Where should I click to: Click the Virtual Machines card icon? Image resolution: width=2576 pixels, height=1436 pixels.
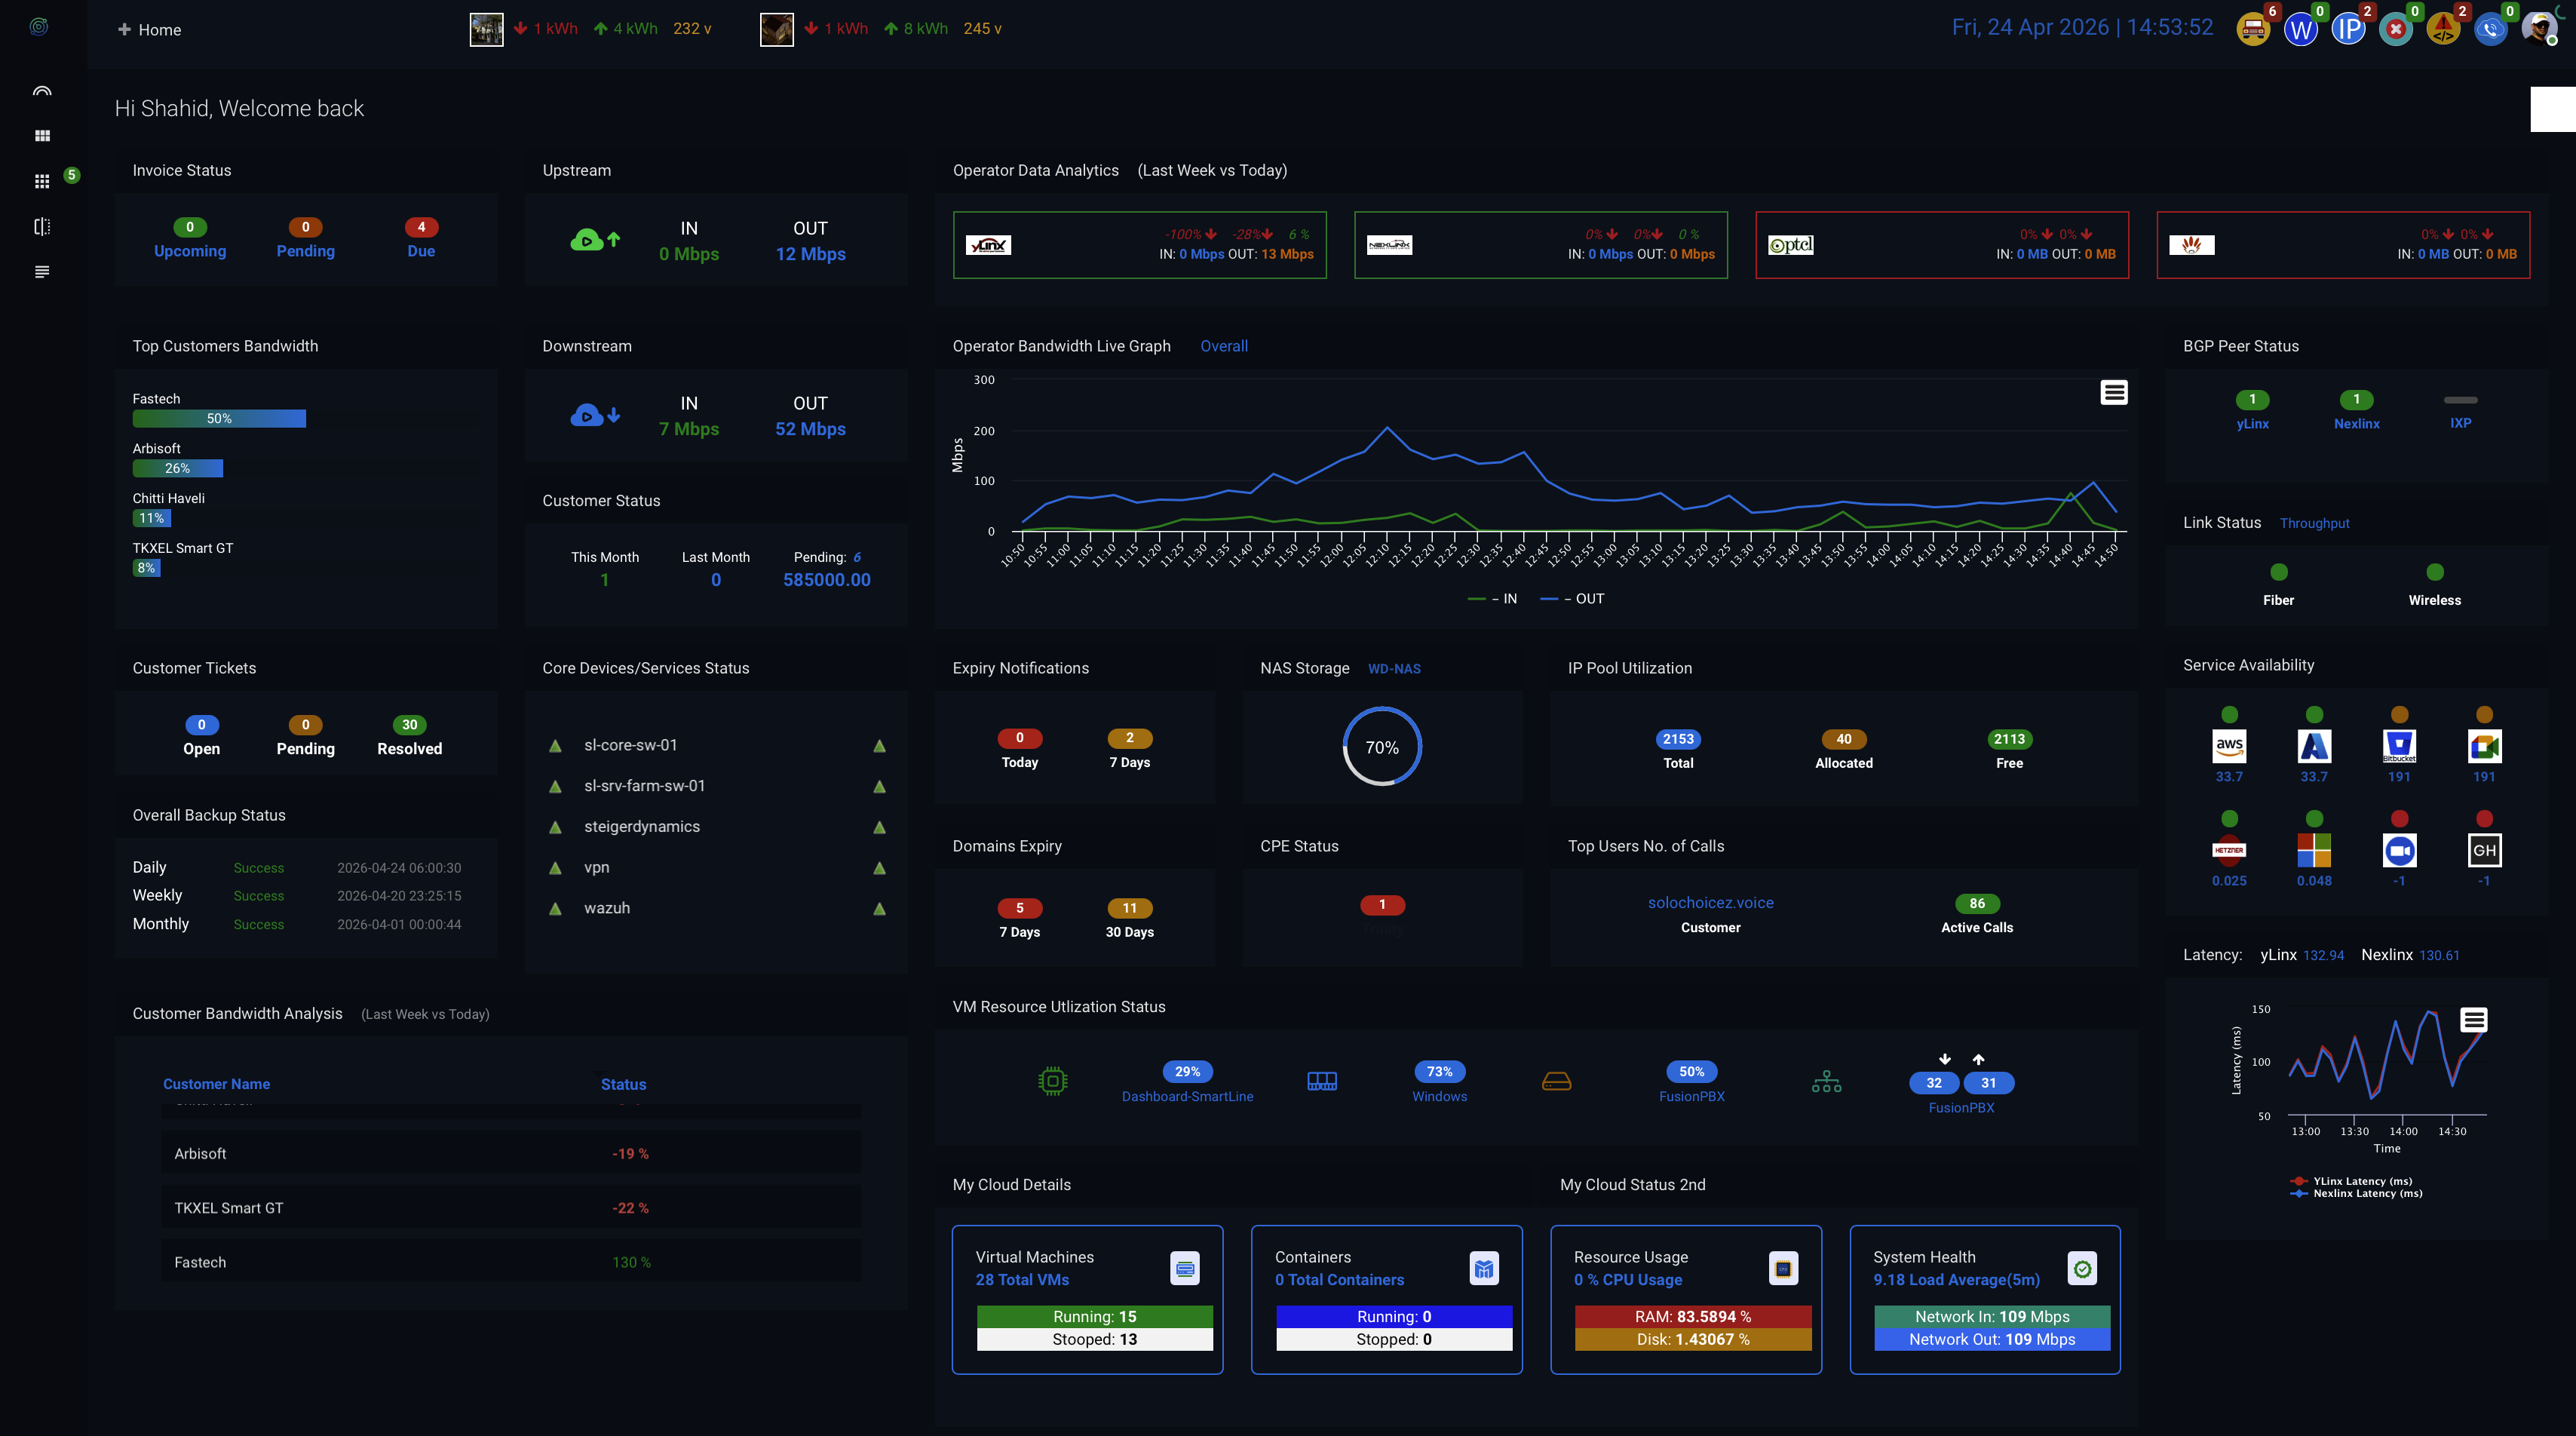[1185, 1269]
